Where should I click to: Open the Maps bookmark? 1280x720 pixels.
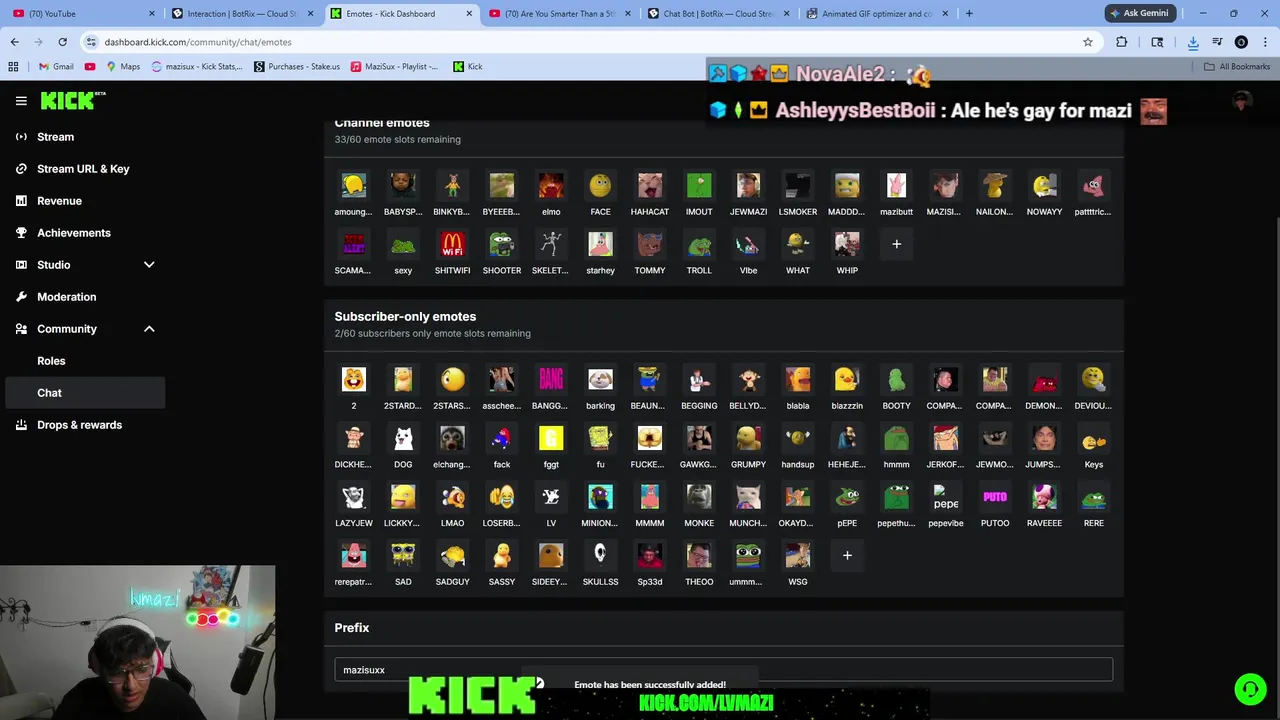122,66
